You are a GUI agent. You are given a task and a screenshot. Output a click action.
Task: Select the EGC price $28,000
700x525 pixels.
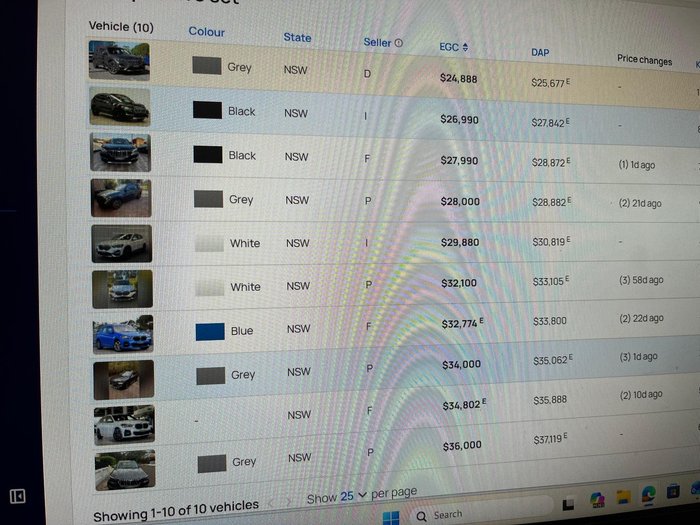(460, 201)
